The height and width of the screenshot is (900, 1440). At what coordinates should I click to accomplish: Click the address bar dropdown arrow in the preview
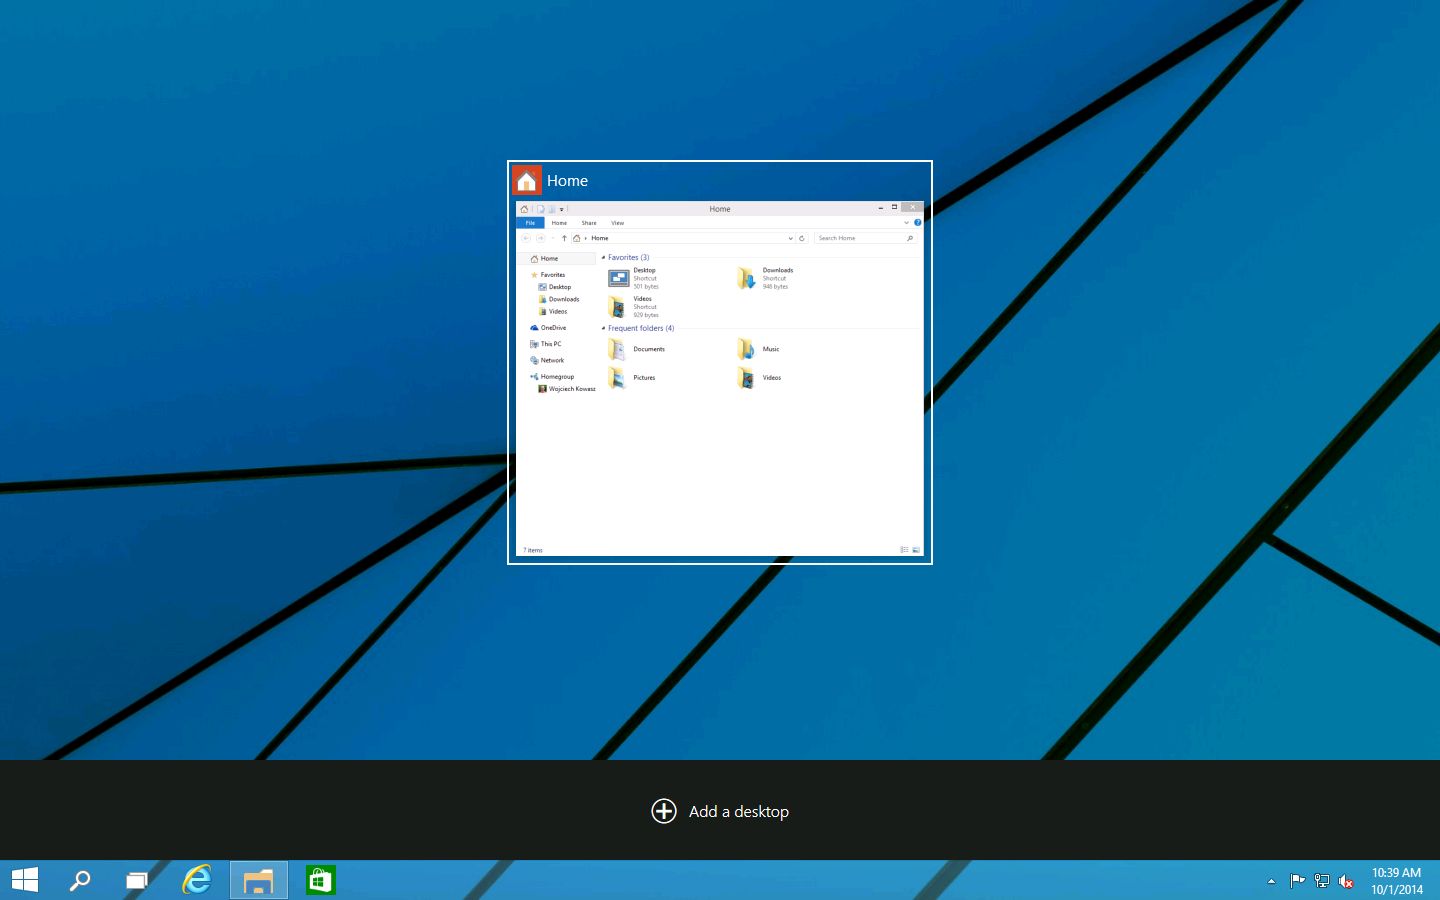click(790, 238)
